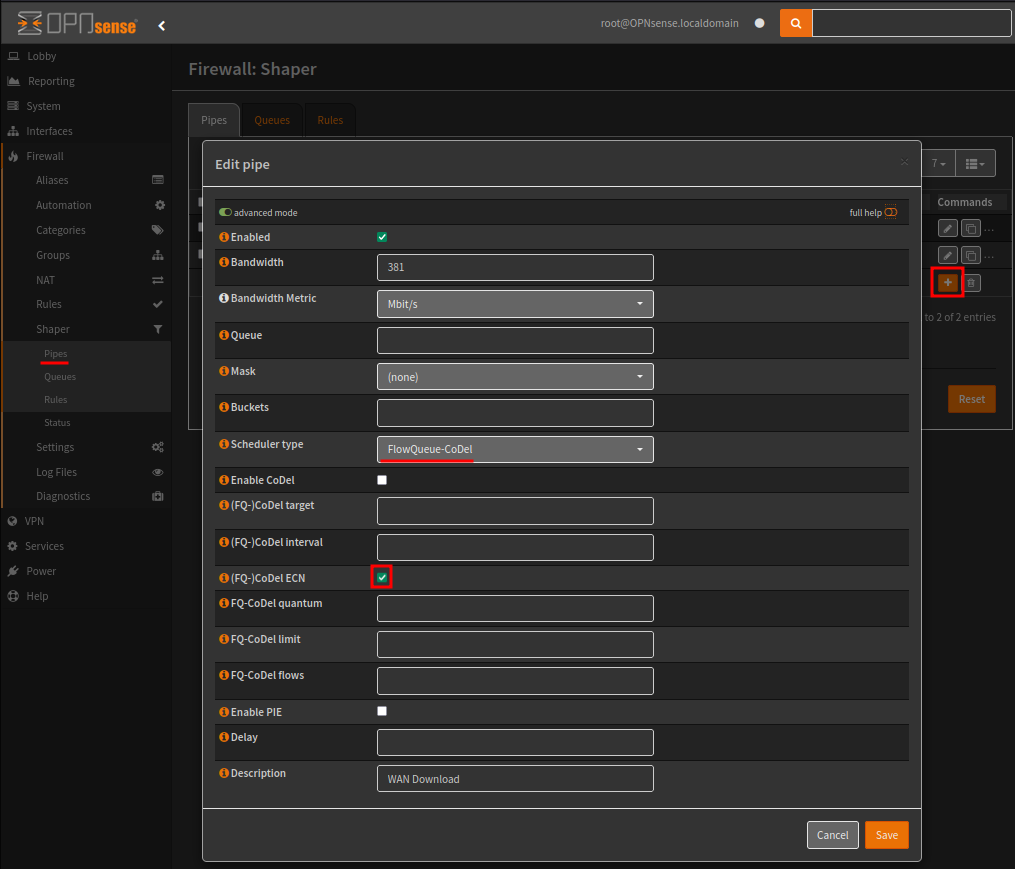
Task: Click the trash delete icon in Commands
Action: [x=971, y=282]
